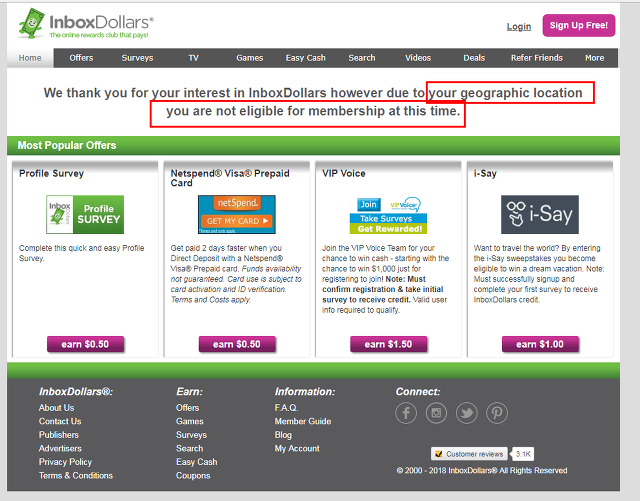Screen dimensions: 640x501
Task: Click earn $0.50 under Netspend card
Action: pyautogui.click(x=237, y=344)
